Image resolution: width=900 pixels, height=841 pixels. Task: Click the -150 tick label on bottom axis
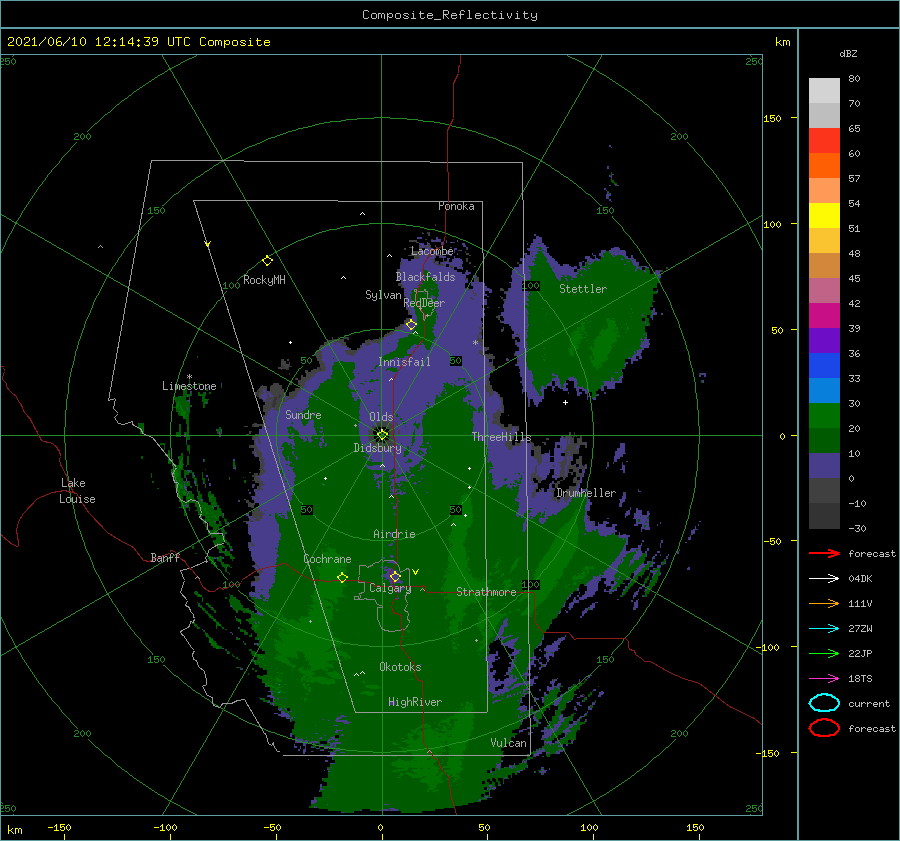click(x=59, y=827)
